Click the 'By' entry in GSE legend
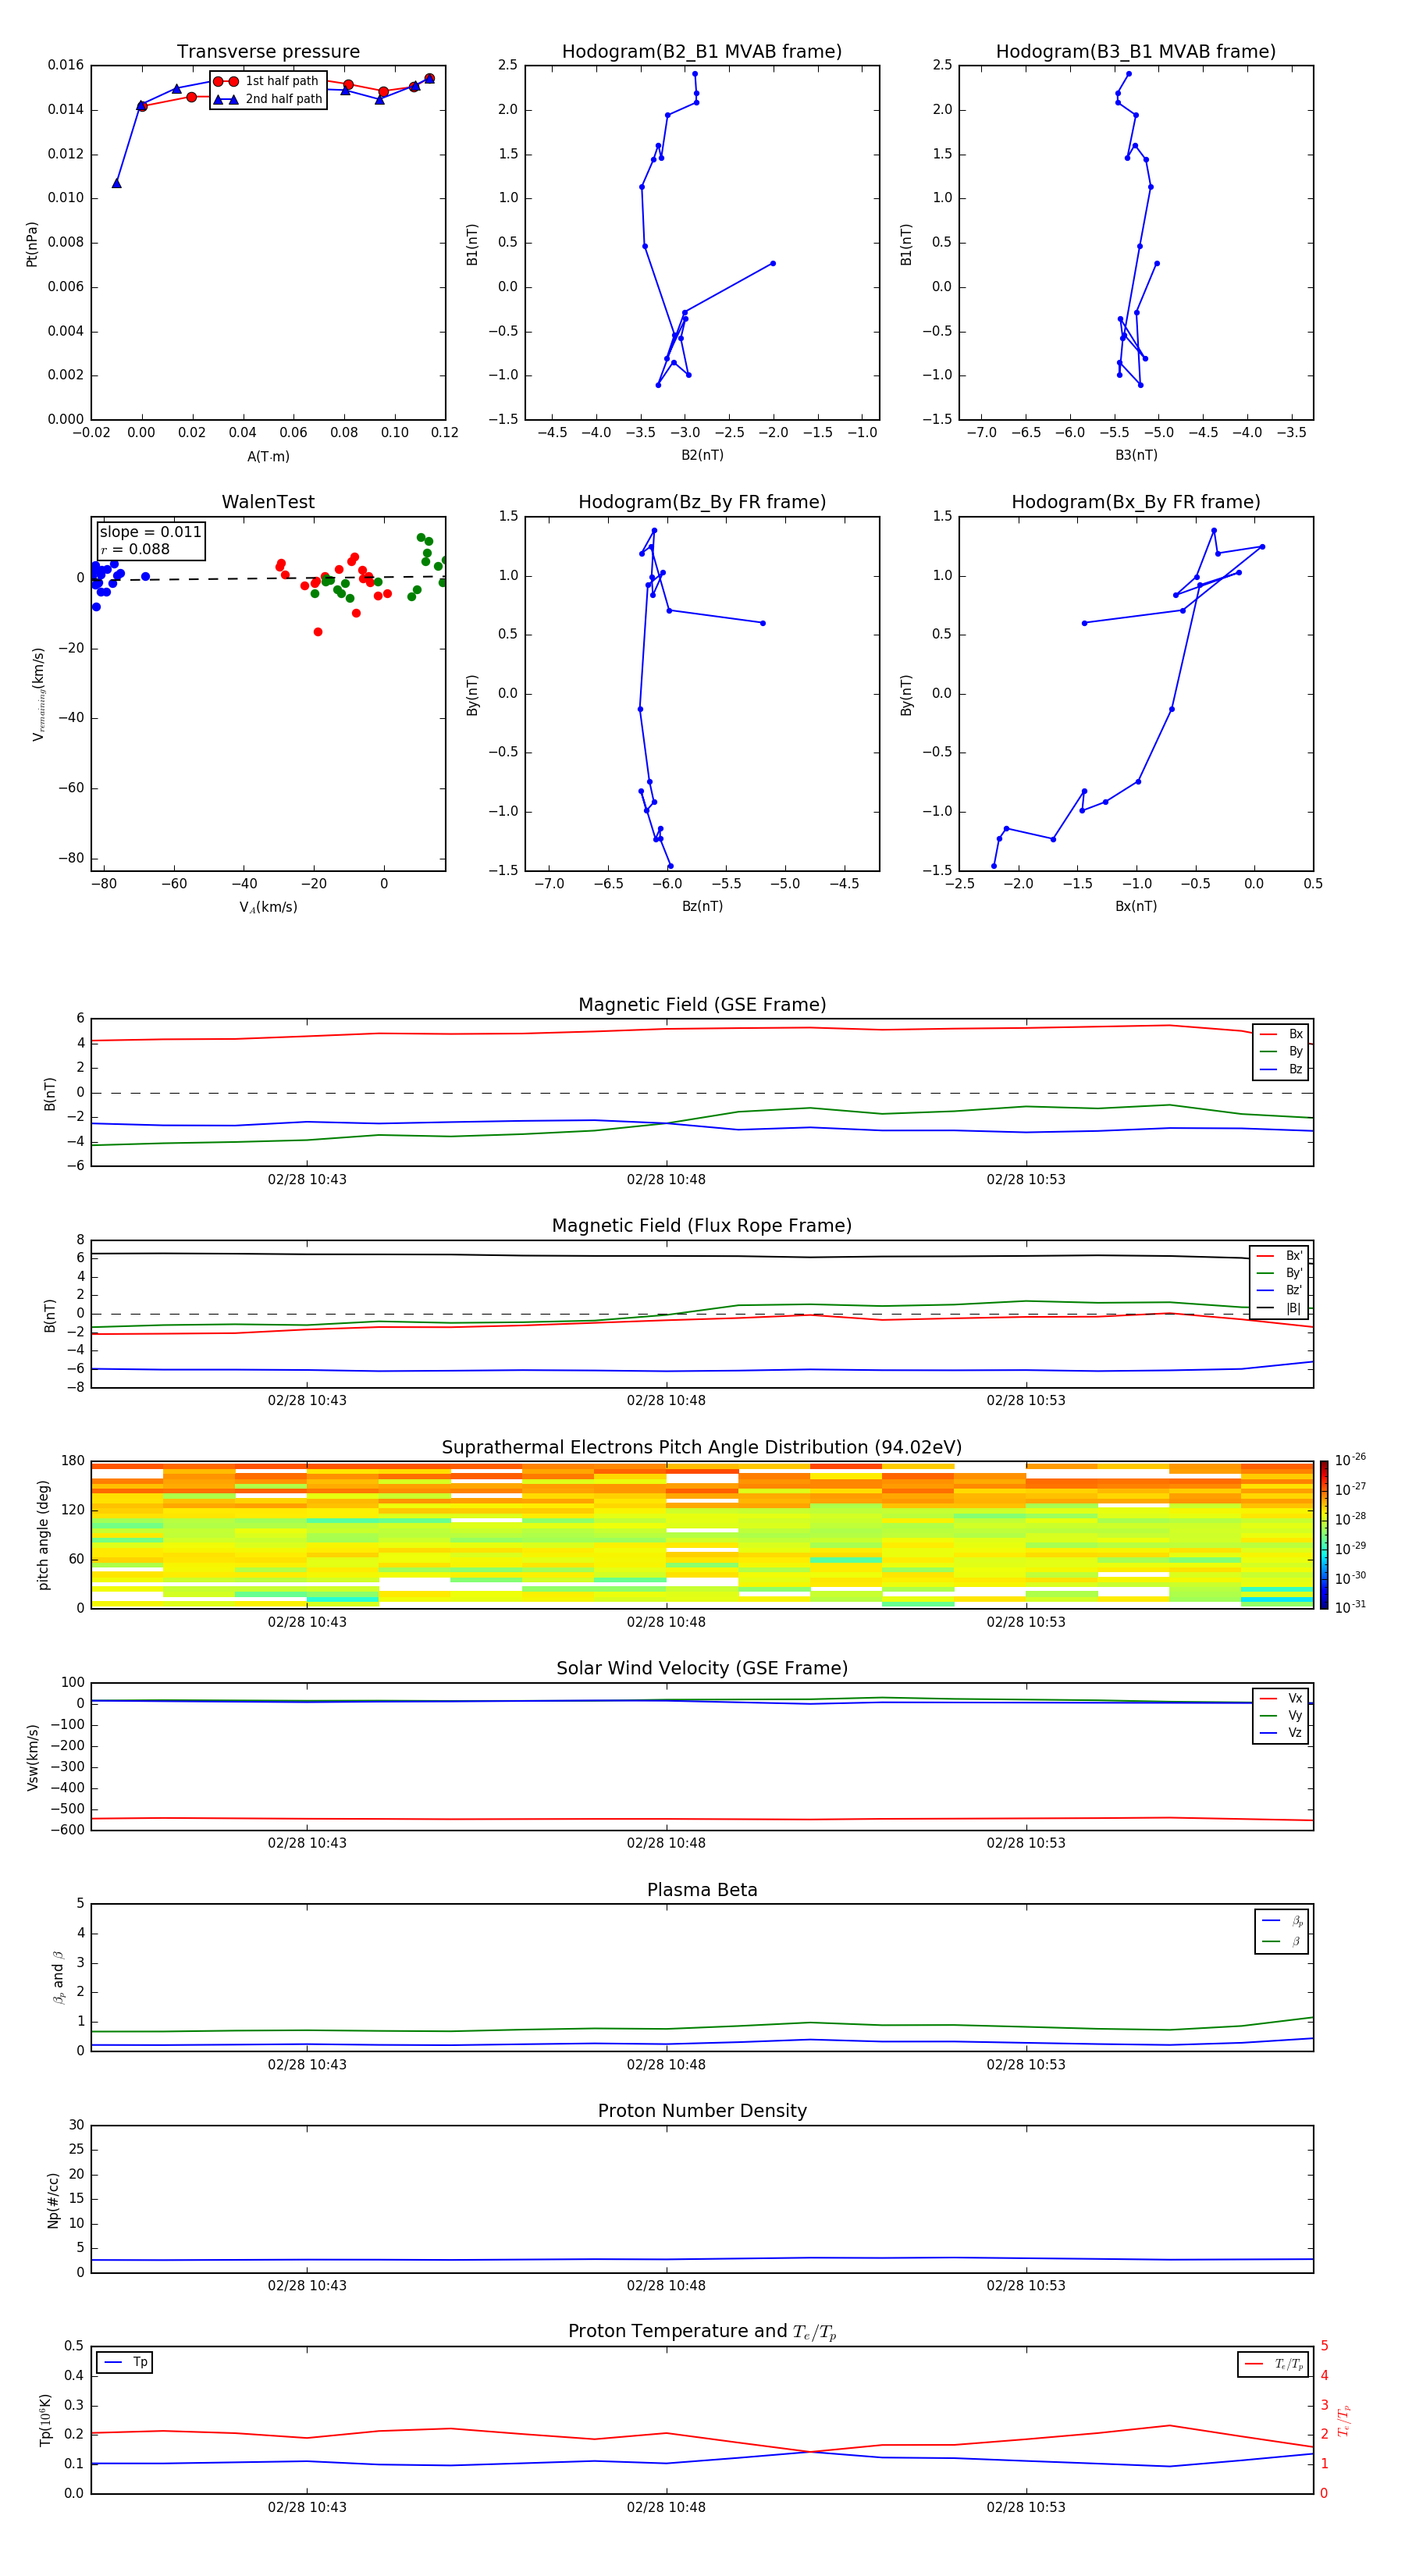Image resolution: width=1405 pixels, height=2576 pixels. pyautogui.click(x=1281, y=1051)
